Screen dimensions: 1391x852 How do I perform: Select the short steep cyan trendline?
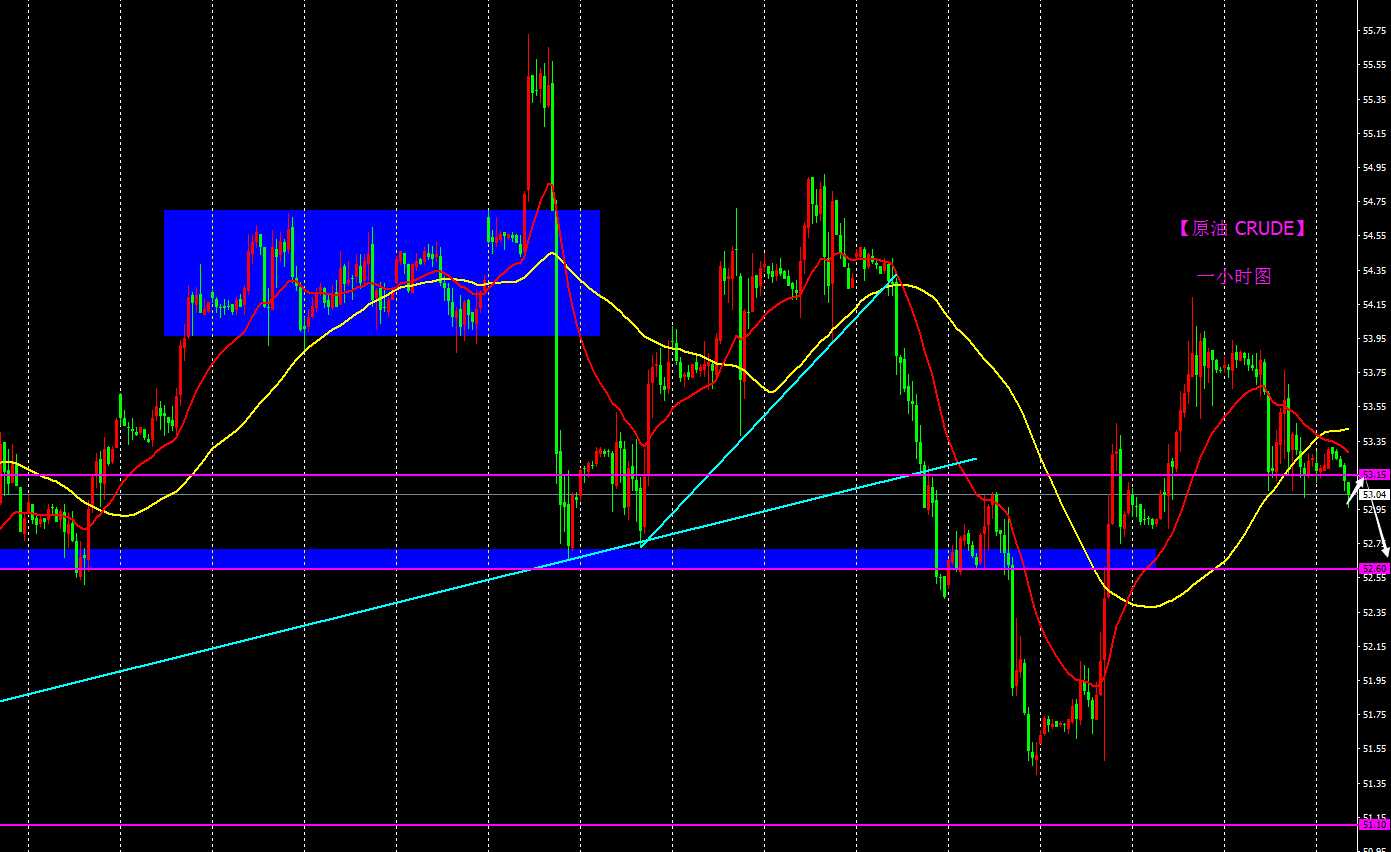[768, 412]
